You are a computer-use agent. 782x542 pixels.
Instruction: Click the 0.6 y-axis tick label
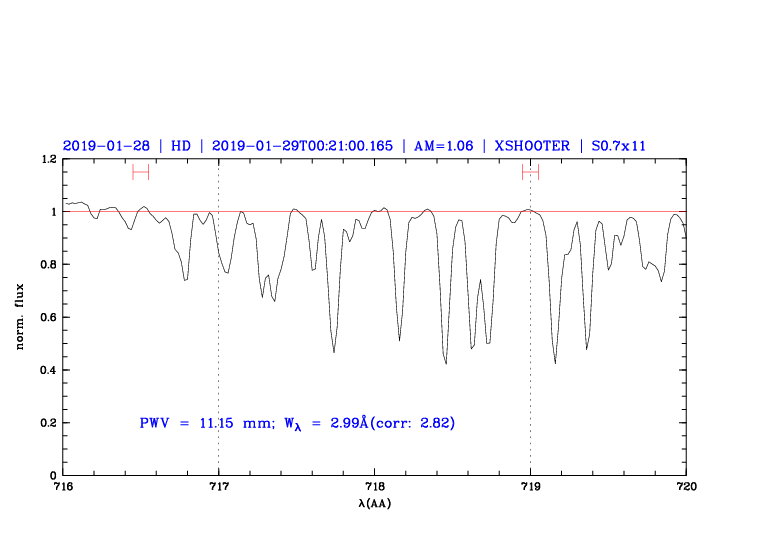46,318
